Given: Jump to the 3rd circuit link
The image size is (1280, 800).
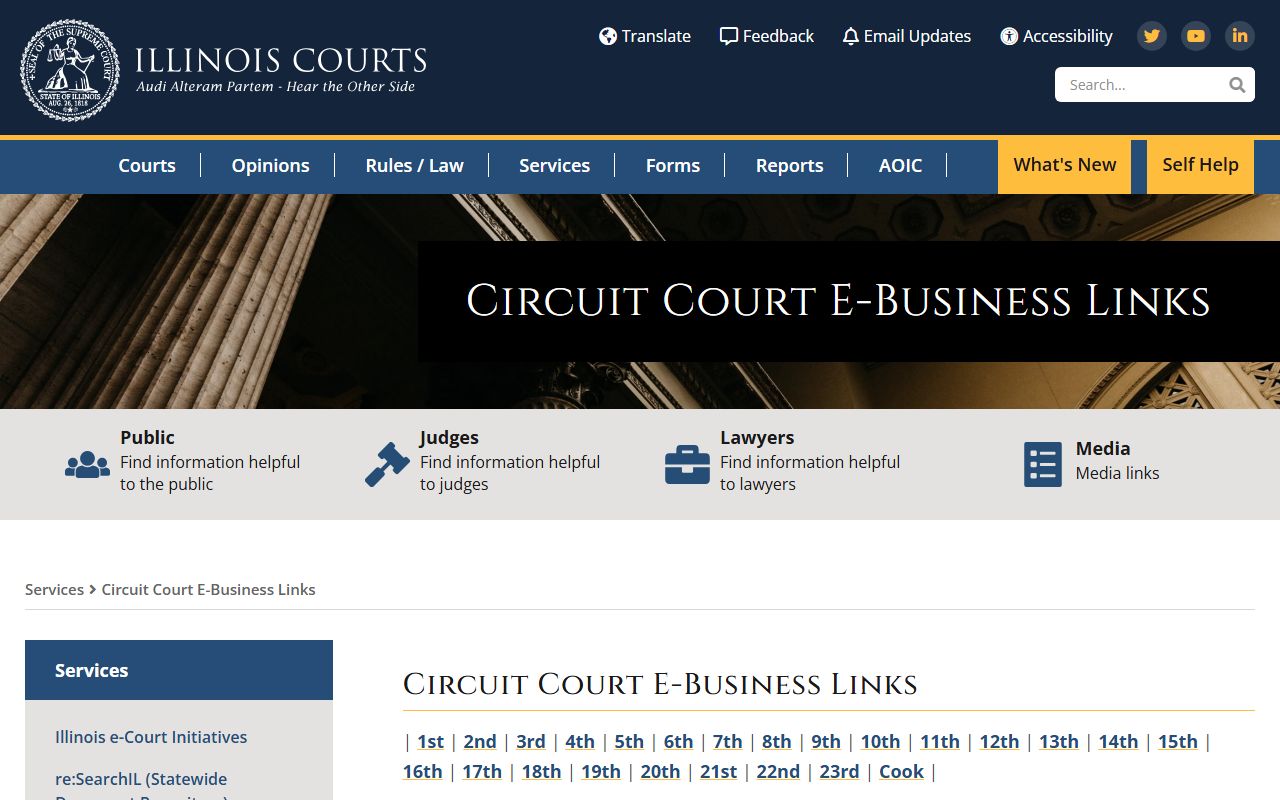Looking at the screenshot, I should [531, 742].
